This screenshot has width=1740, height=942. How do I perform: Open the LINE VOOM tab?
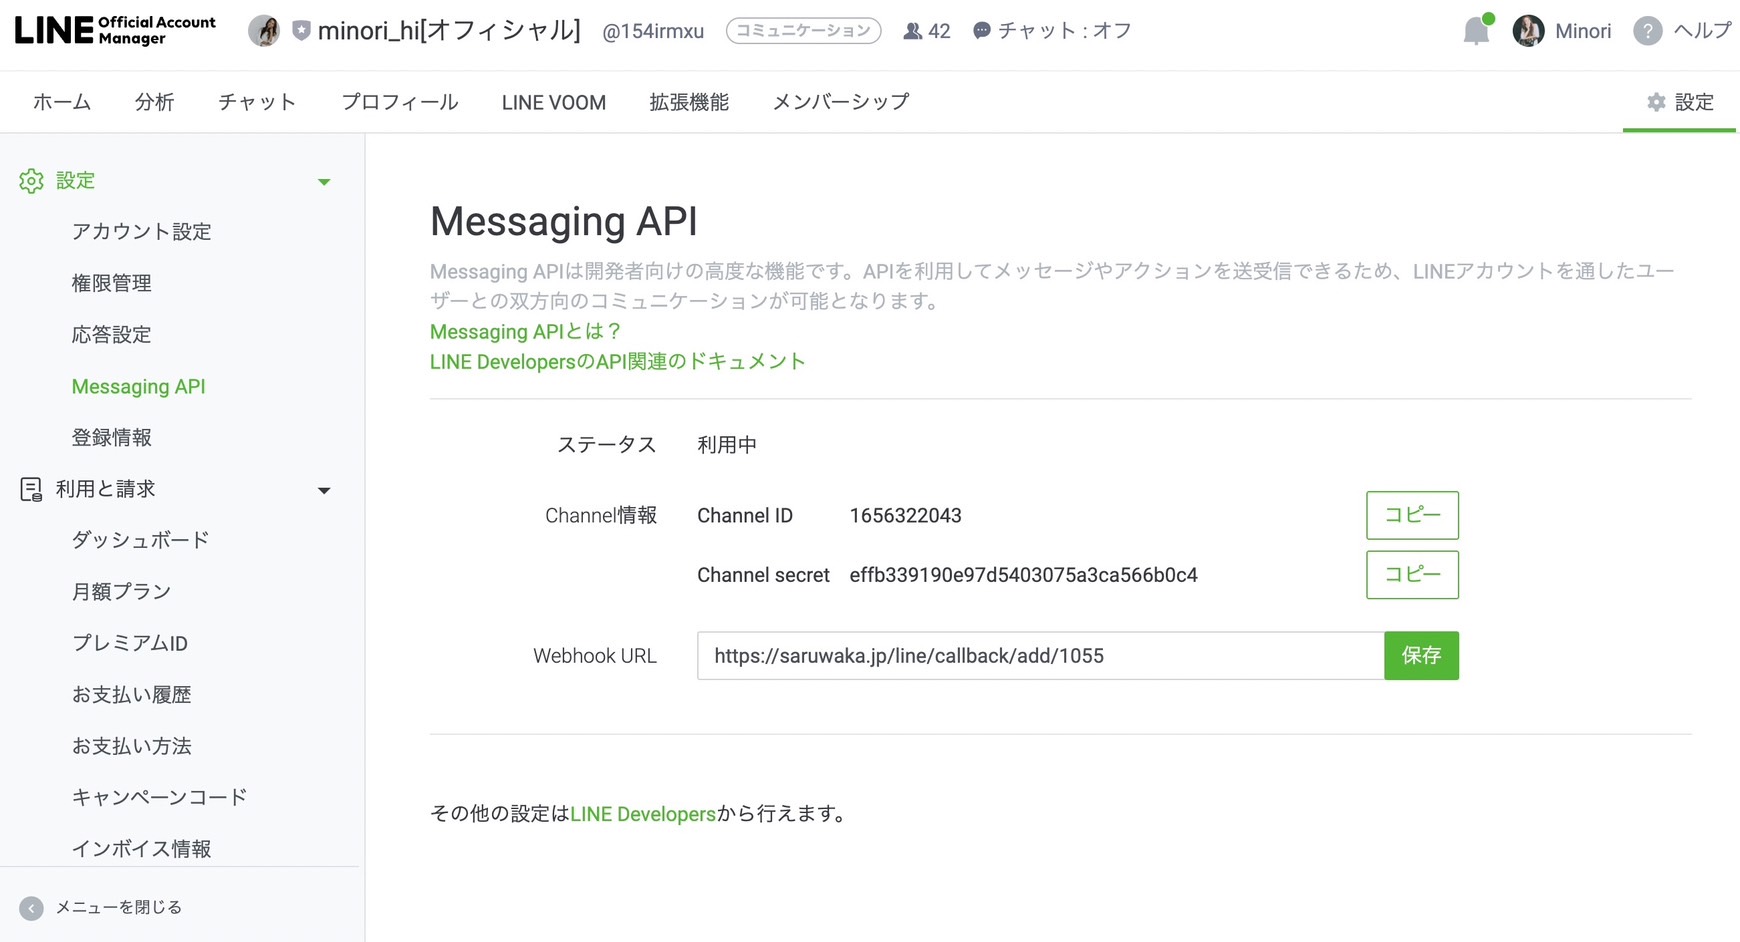554,102
